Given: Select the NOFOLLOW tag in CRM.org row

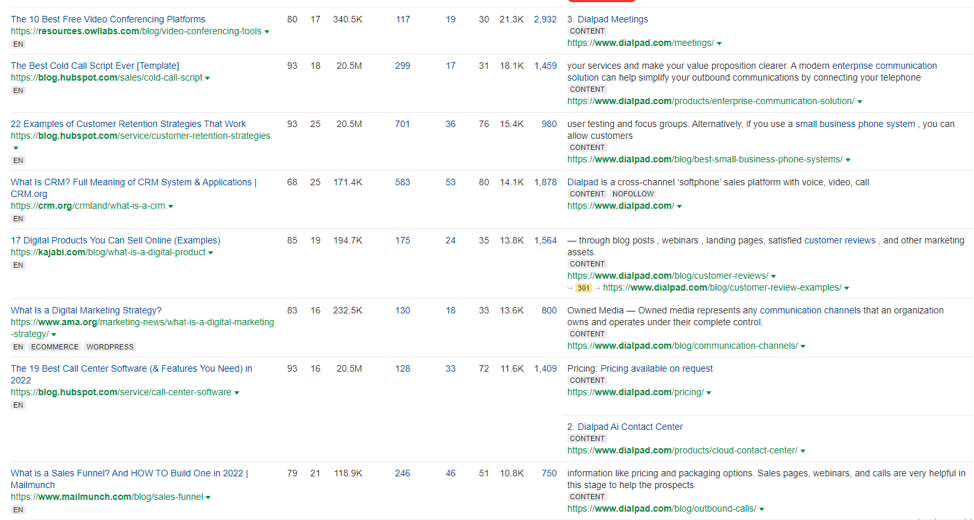Looking at the screenshot, I should coord(633,194).
